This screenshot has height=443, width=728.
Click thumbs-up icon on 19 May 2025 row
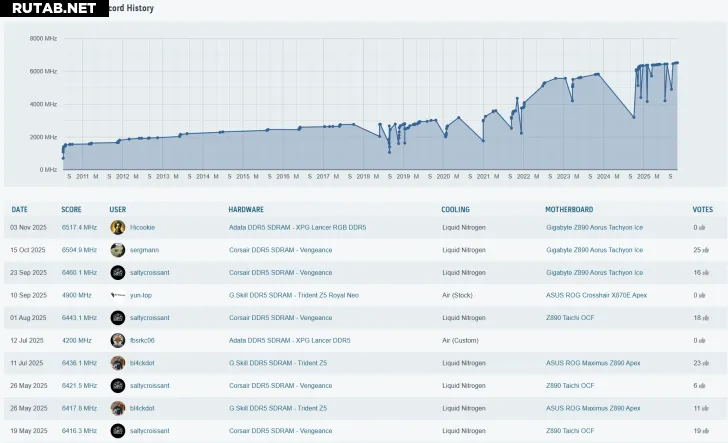point(704,431)
